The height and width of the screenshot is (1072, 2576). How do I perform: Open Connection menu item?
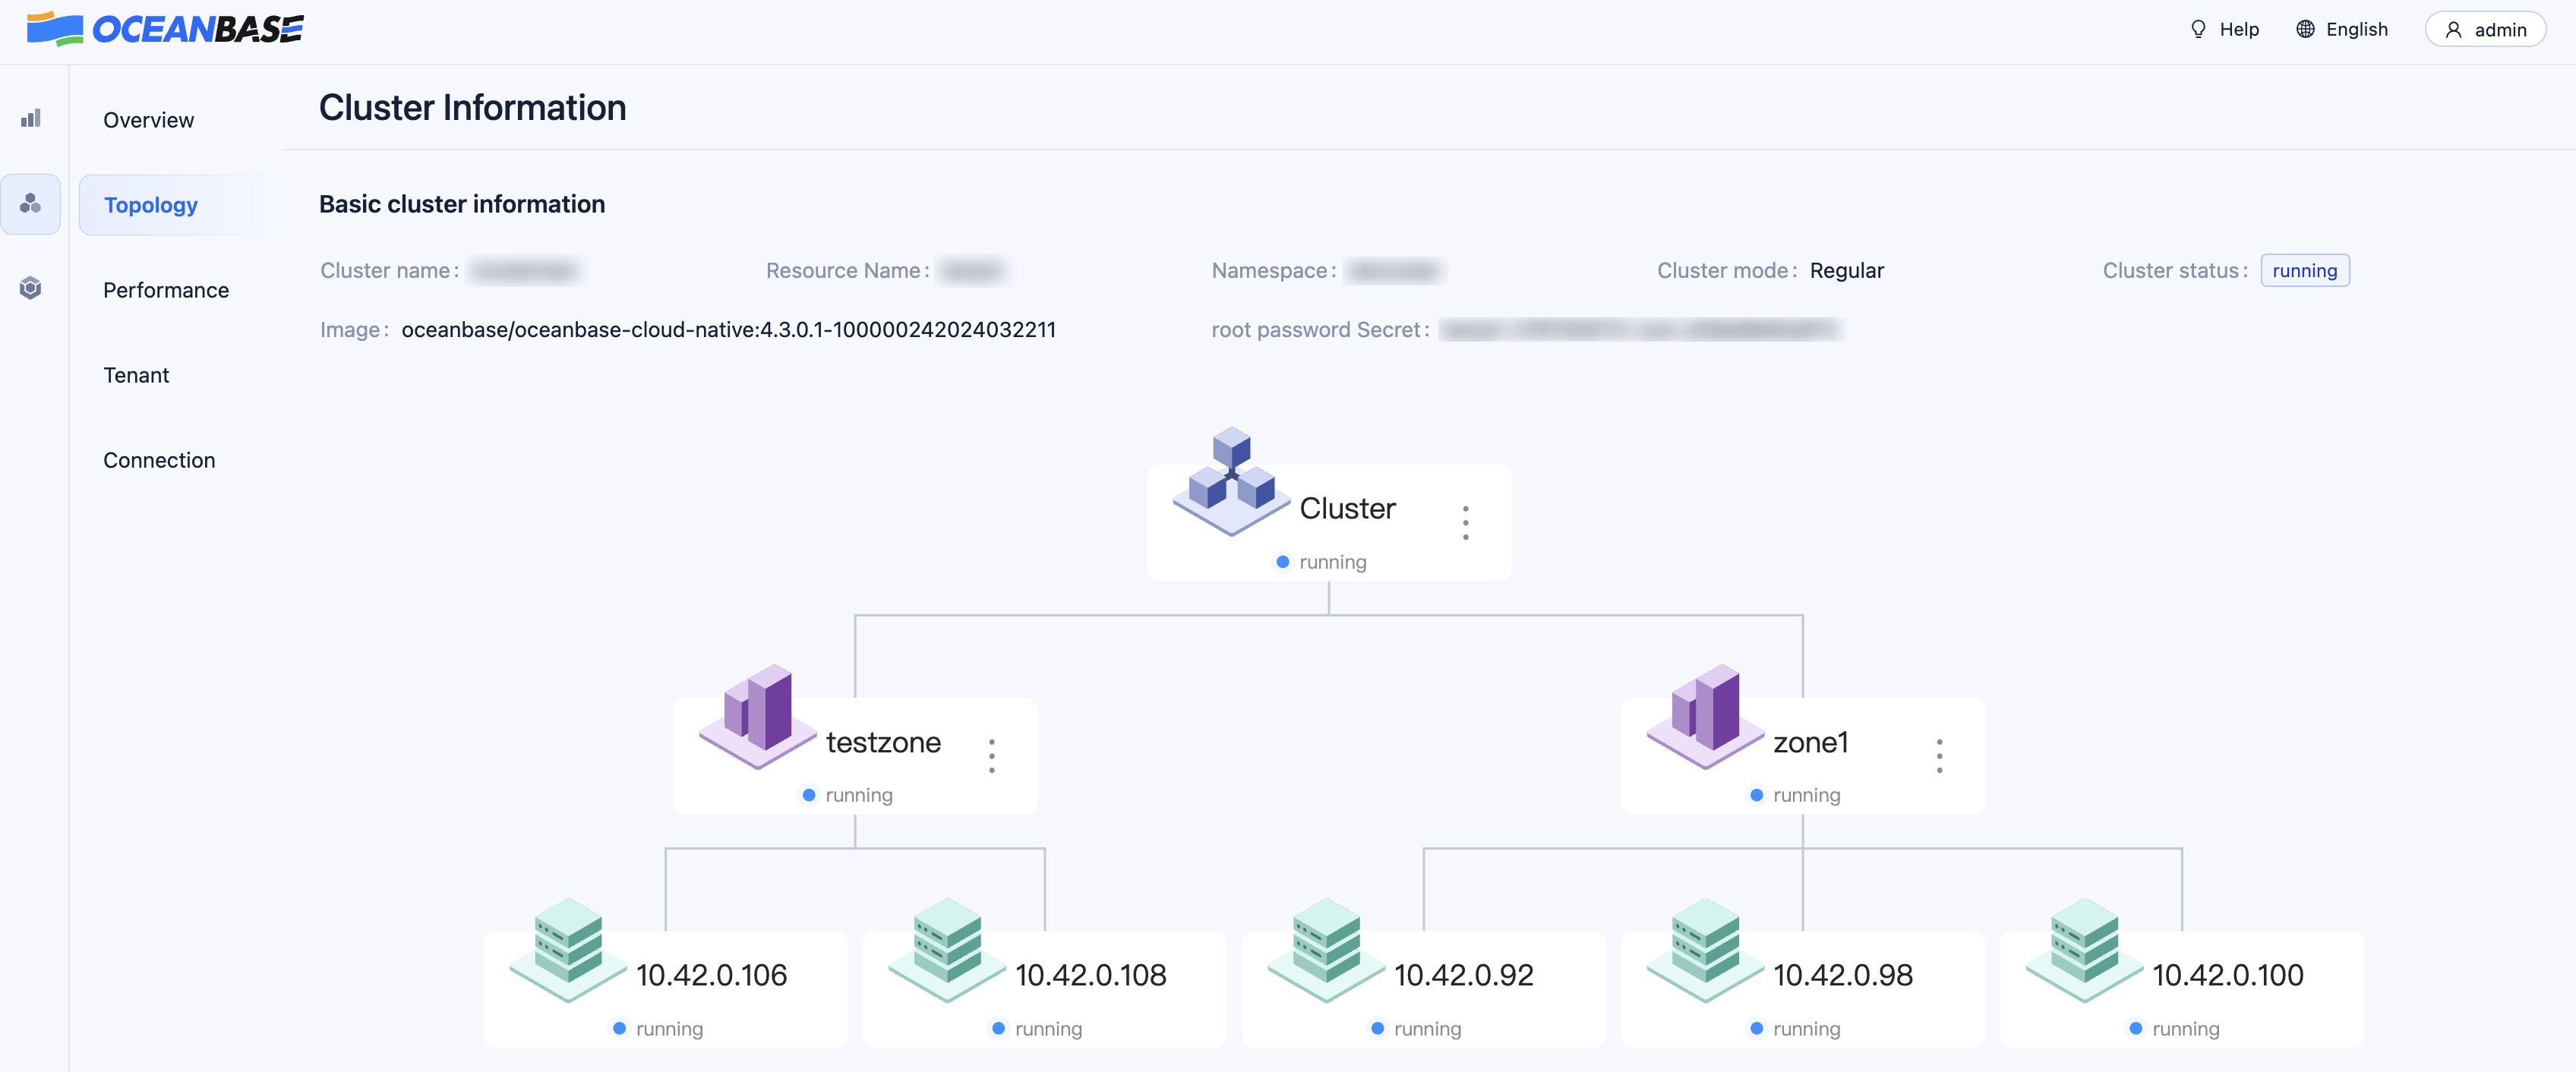click(159, 460)
